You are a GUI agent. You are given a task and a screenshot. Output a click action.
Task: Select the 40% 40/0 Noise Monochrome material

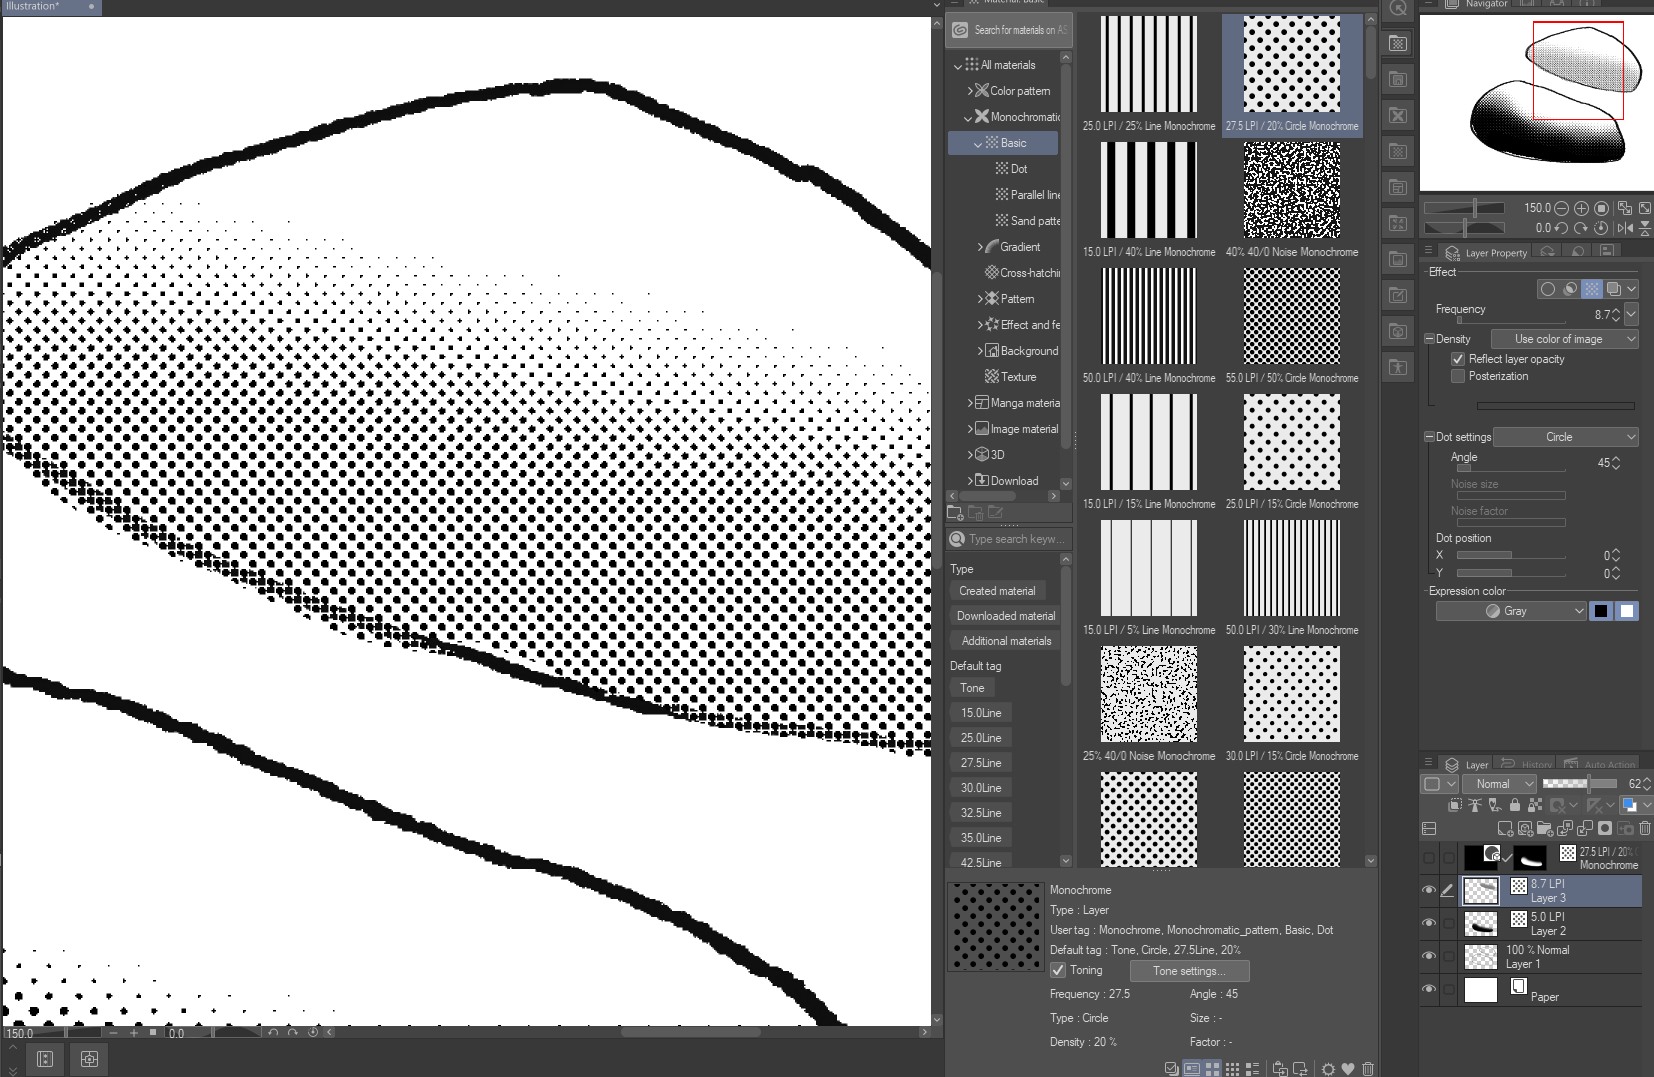coord(1292,199)
